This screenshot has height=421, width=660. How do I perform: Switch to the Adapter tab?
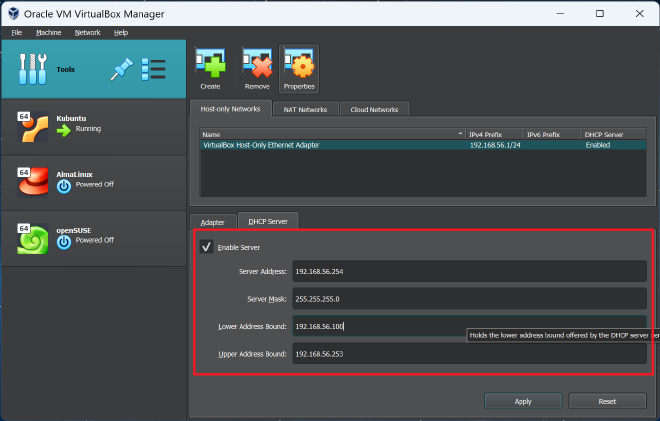[213, 222]
